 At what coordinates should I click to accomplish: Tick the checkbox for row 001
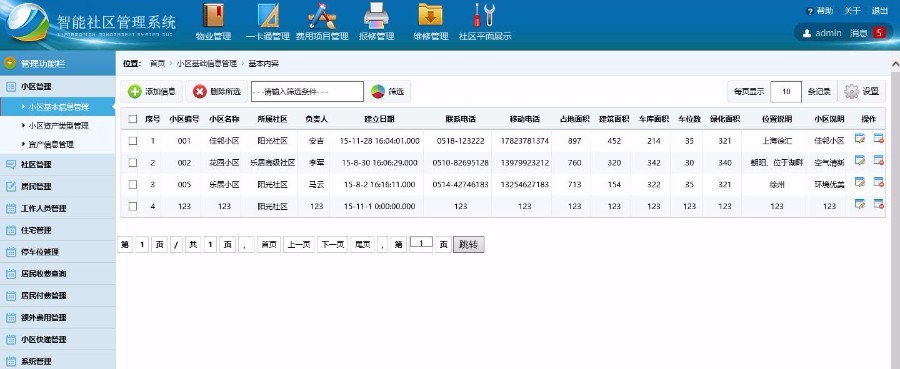133,141
